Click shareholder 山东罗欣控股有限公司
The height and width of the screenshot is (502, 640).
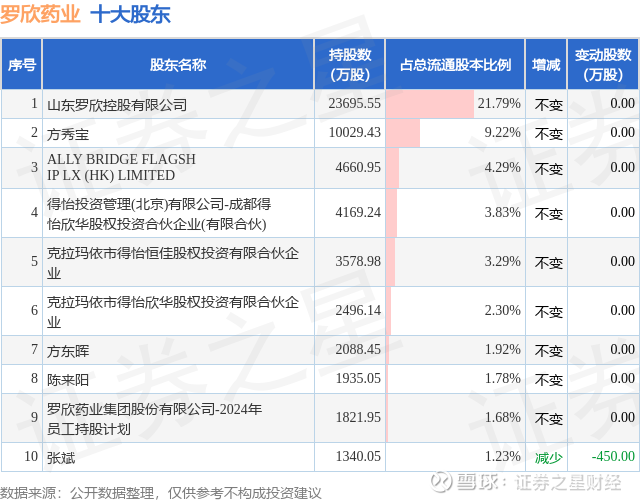[x=117, y=105]
